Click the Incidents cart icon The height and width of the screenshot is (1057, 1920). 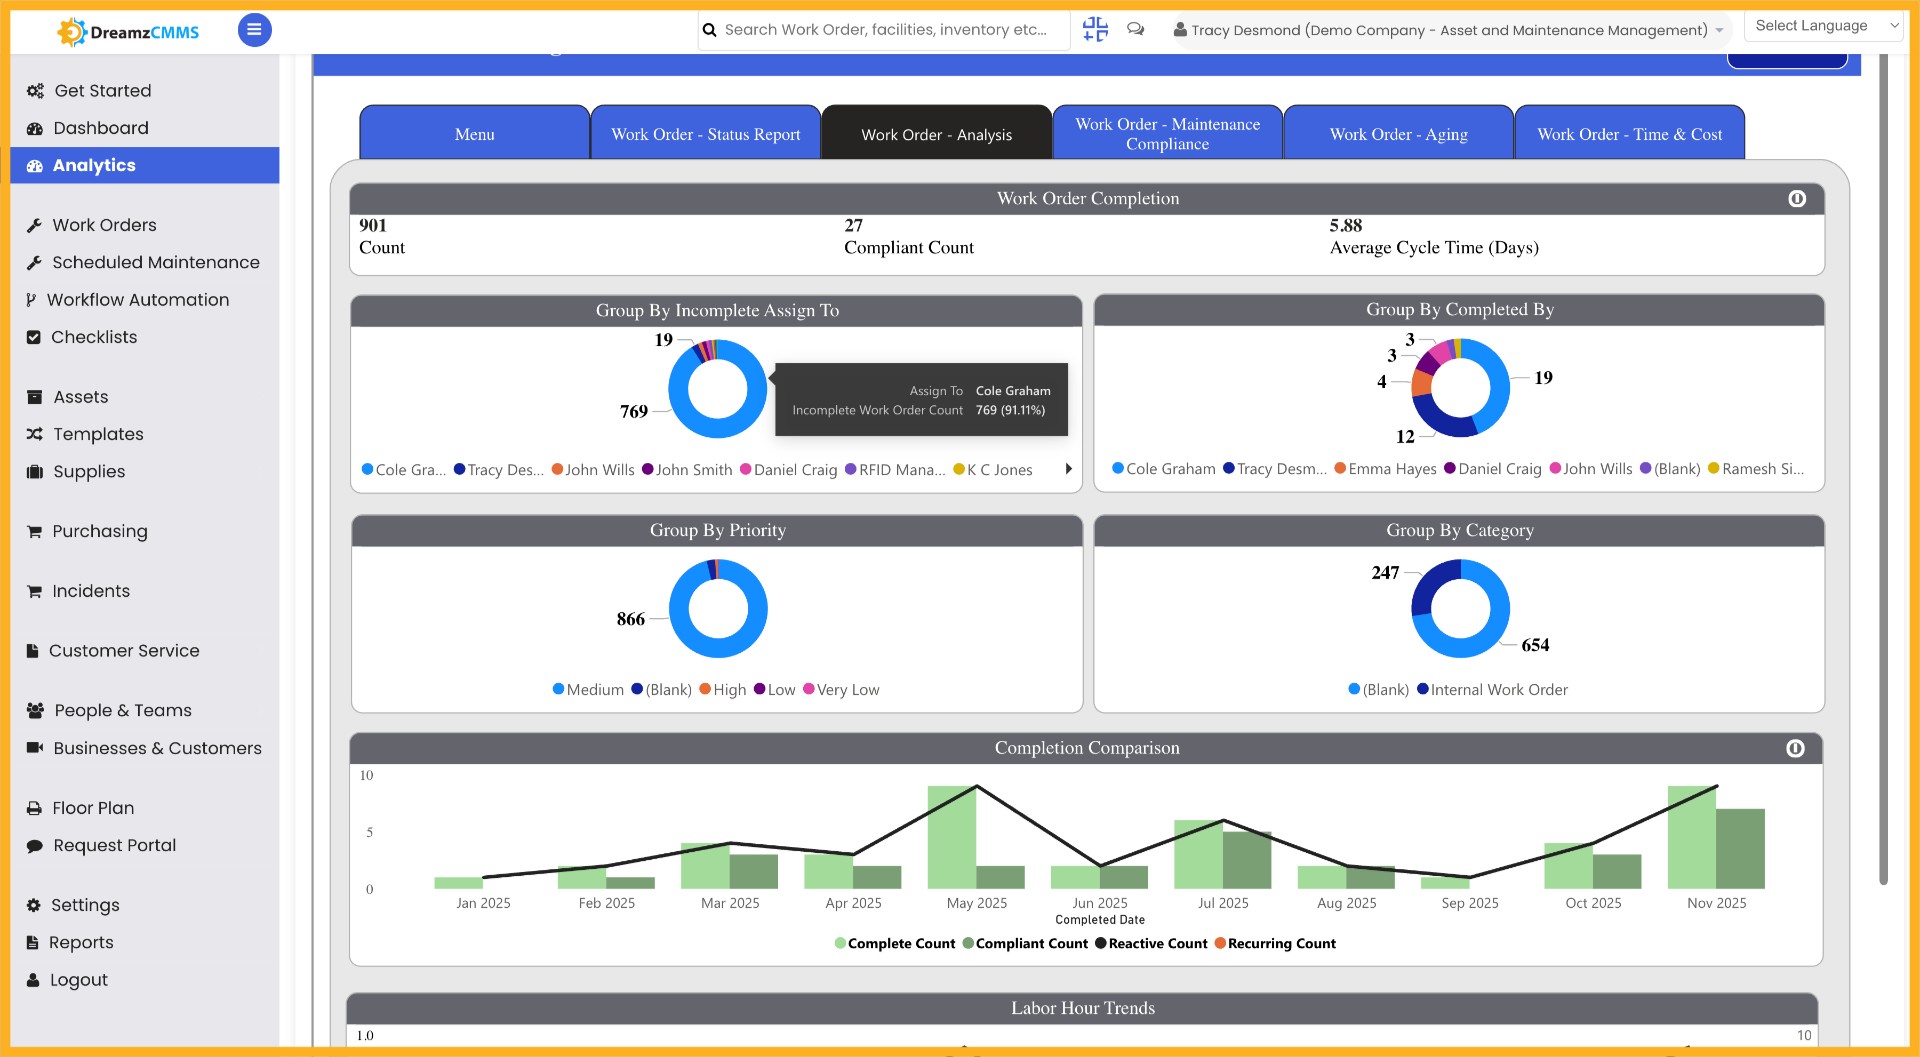35,591
